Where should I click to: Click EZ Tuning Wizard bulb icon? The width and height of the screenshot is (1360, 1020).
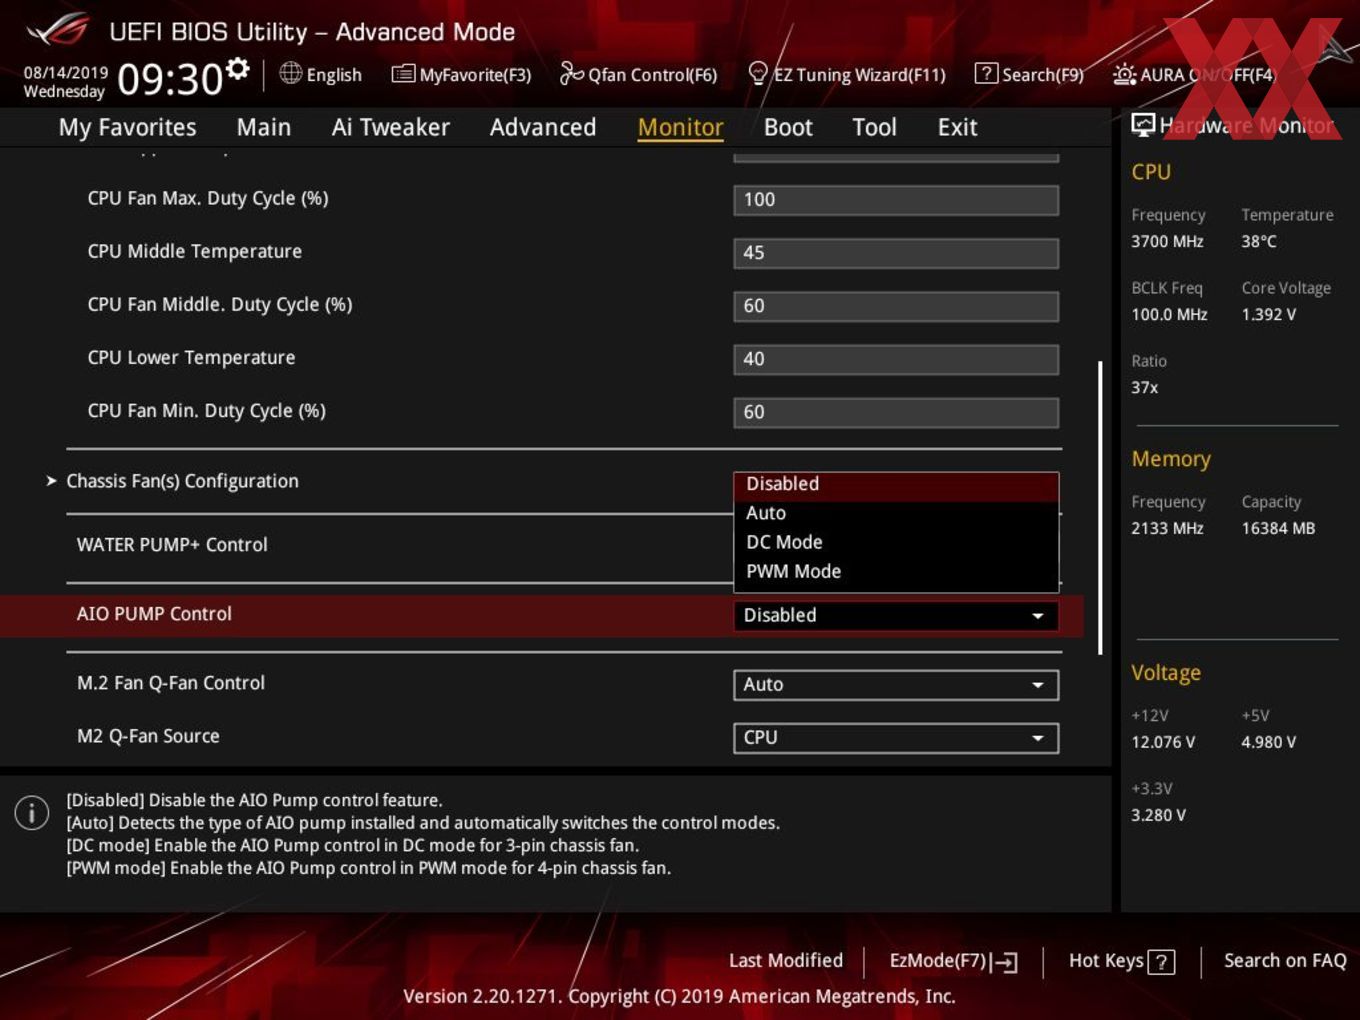coord(758,73)
